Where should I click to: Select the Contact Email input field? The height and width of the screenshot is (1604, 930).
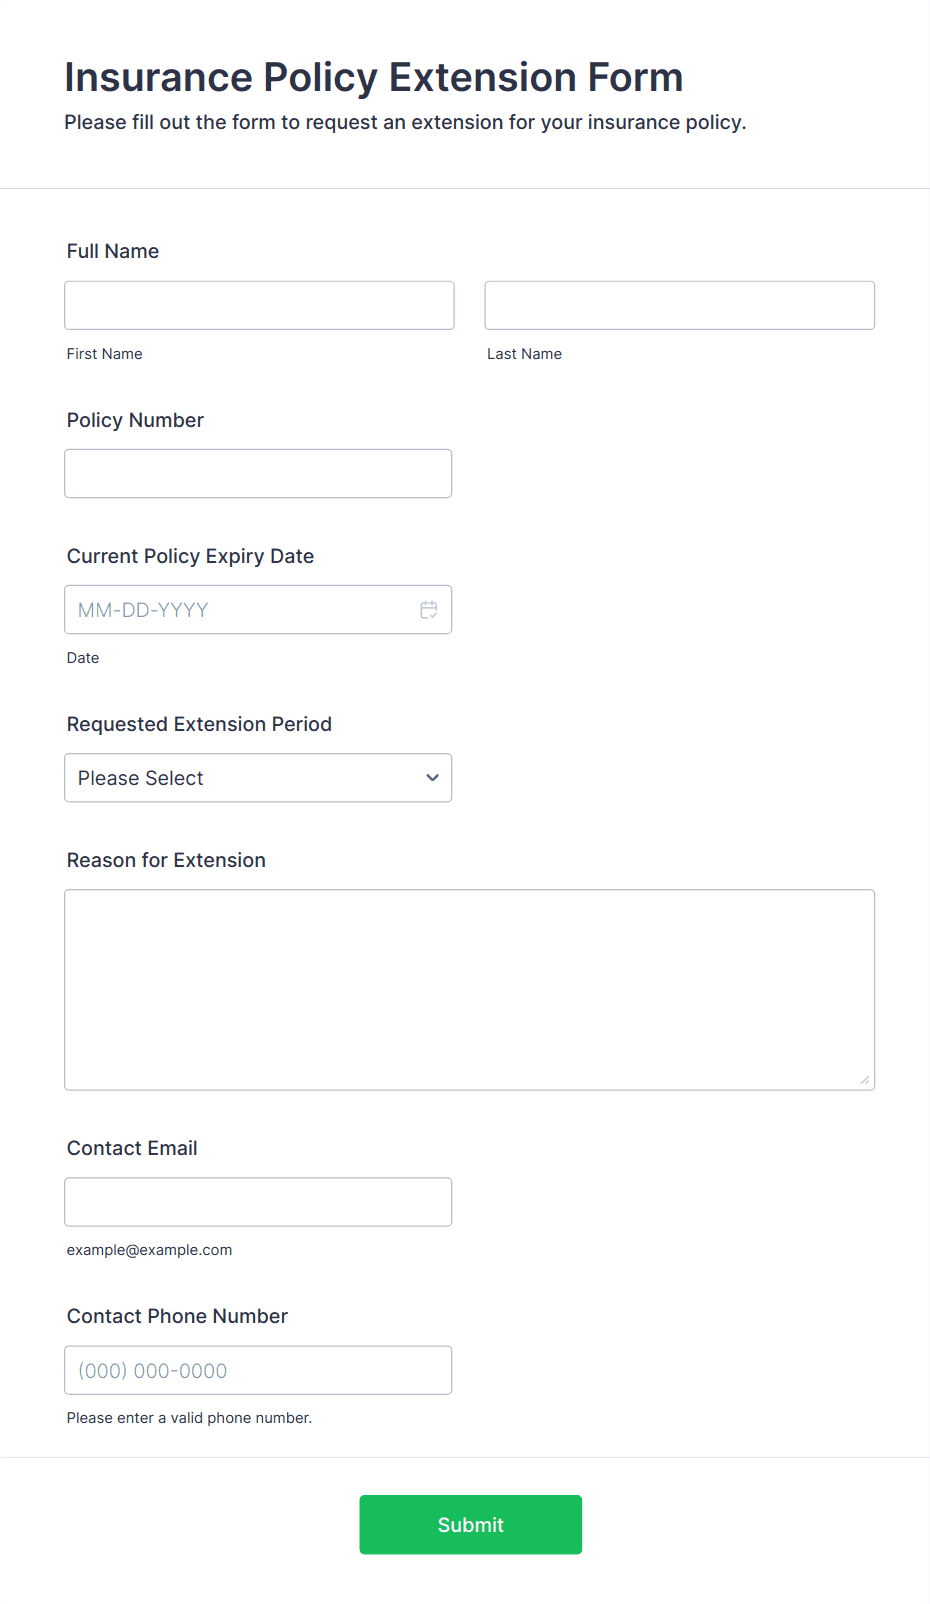pyautogui.click(x=258, y=1202)
